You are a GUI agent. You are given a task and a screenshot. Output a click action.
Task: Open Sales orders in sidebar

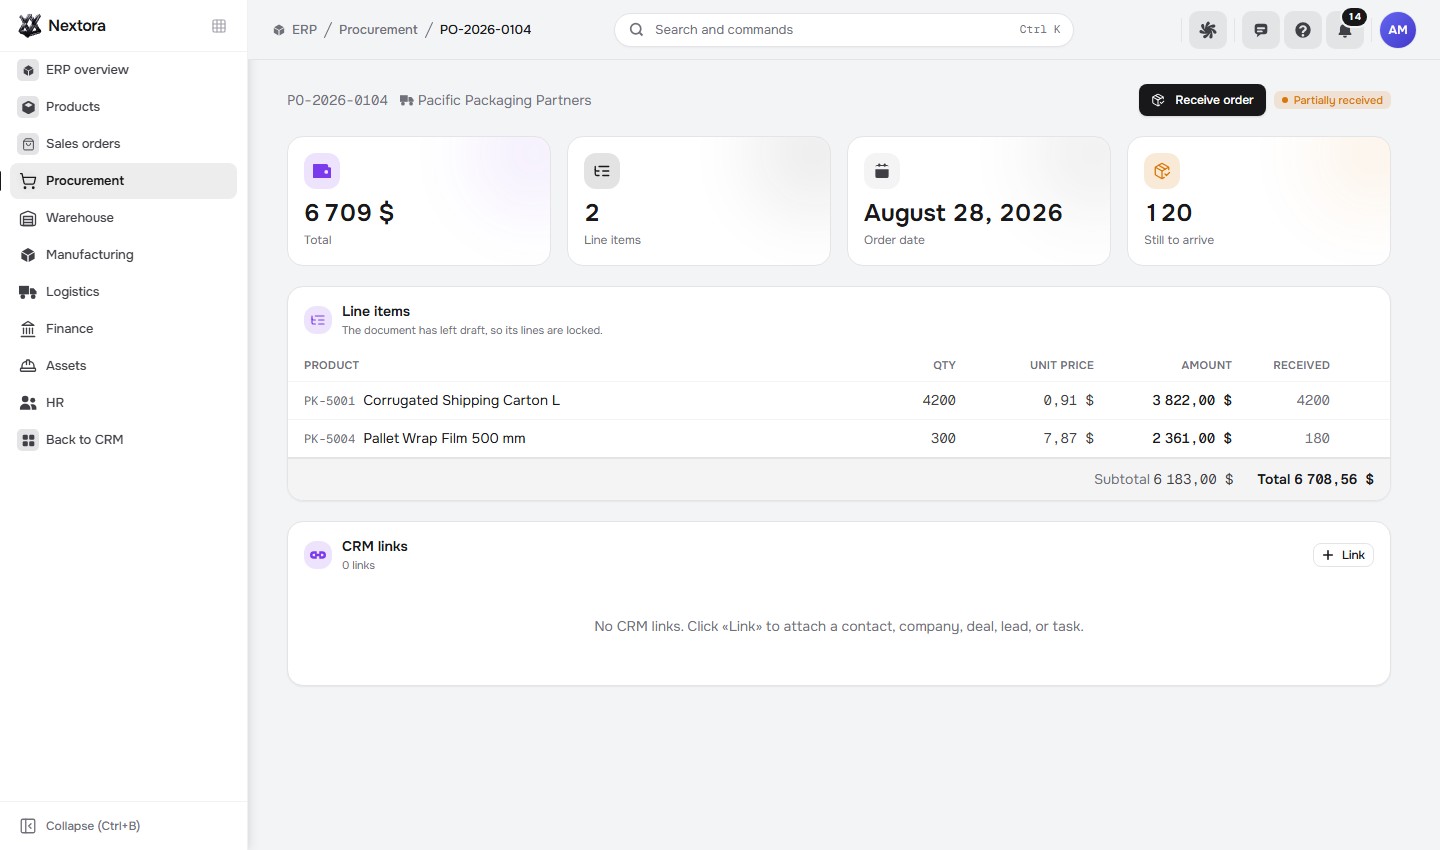tap(124, 144)
